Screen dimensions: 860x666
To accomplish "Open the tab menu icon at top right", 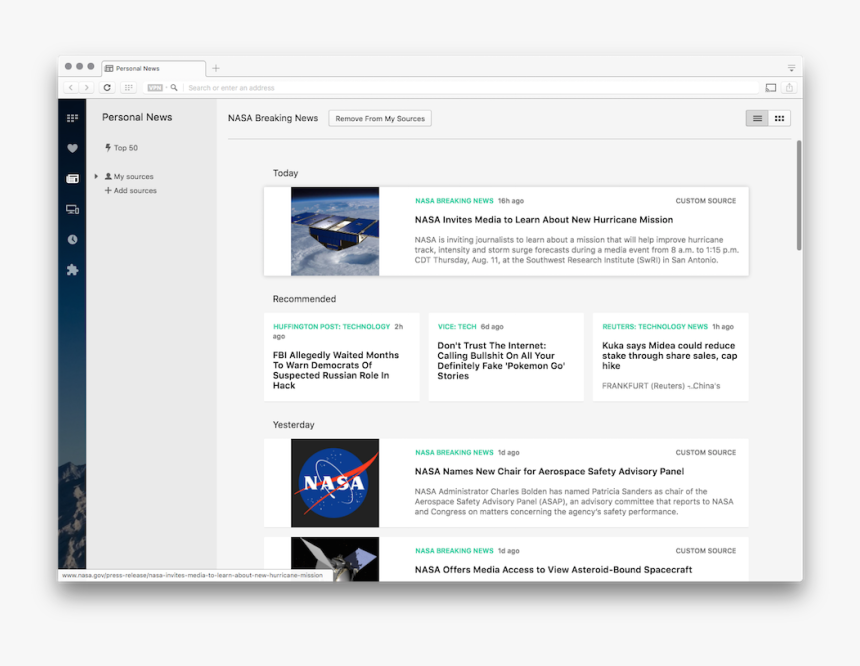I will coord(791,68).
